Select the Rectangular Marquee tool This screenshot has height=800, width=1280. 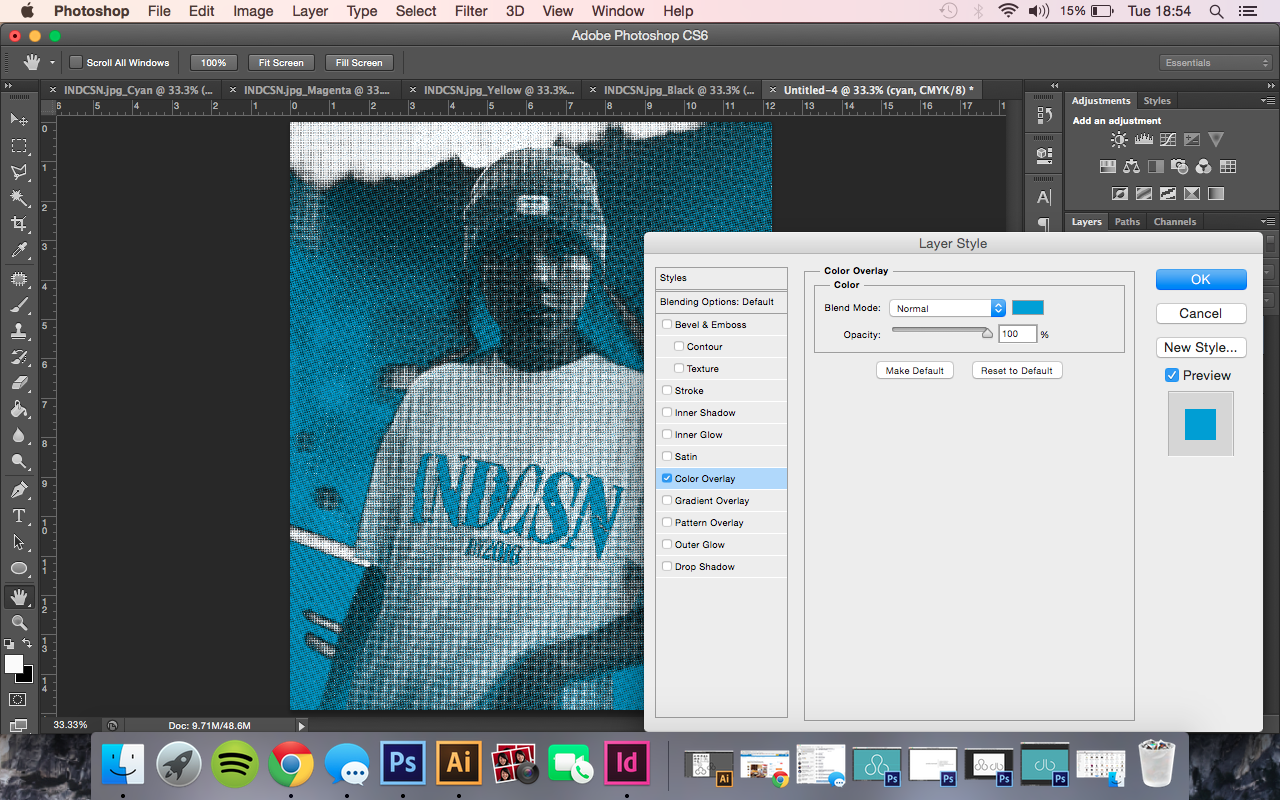click(x=19, y=146)
